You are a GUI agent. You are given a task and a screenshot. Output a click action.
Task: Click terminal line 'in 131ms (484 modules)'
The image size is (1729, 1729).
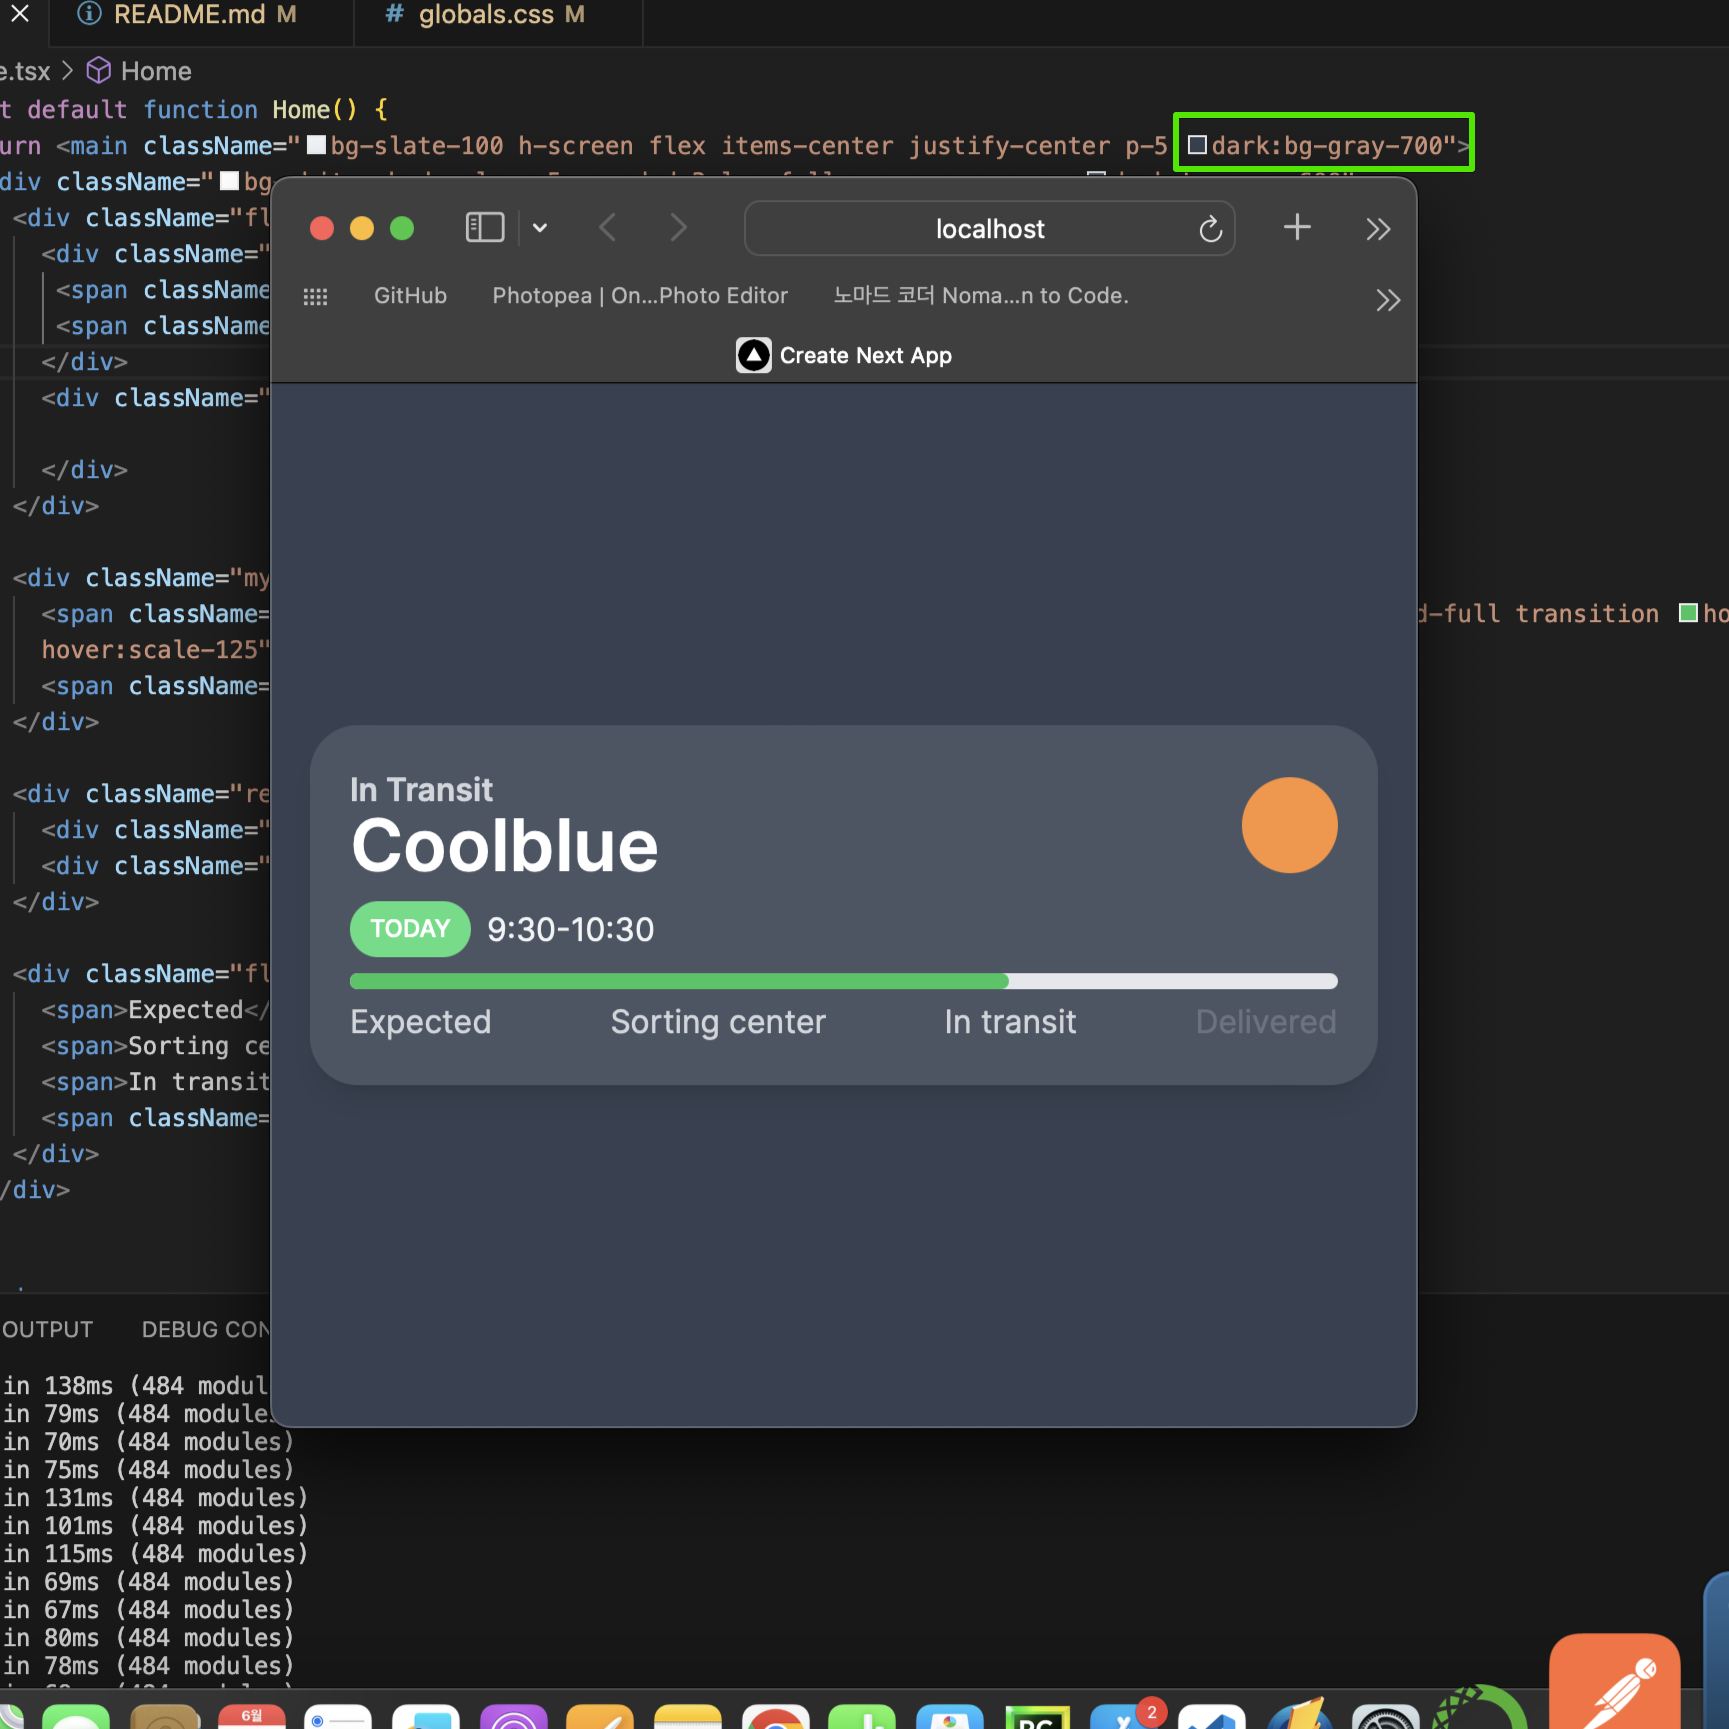155,1497
